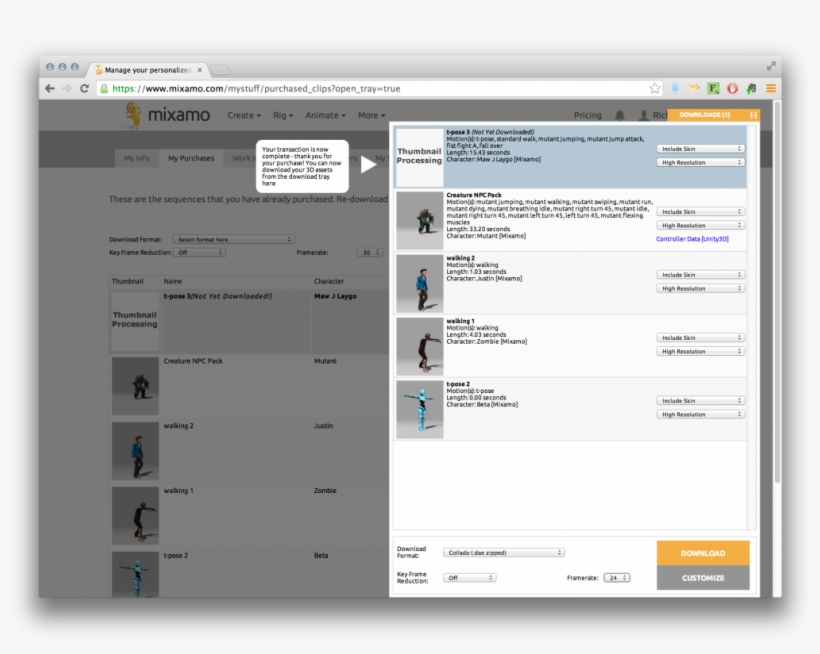
Task: Select the walking 2 Justin thumbnail in tray
Action: [419, 283]
